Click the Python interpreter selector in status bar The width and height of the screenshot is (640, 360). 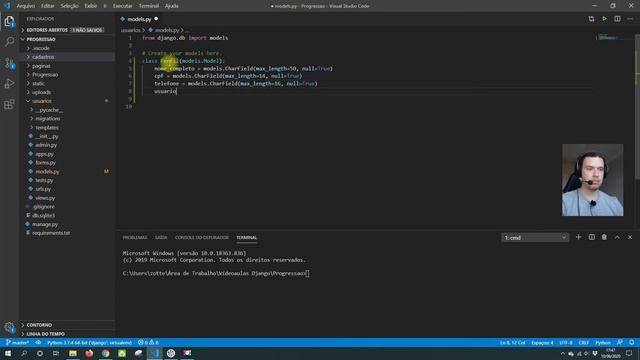(89, 342)
